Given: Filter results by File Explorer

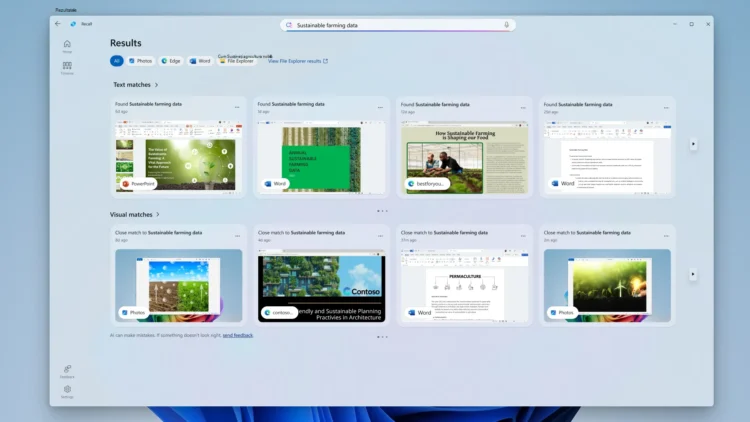Looking at the screenshot, I should tap(236, 61).
